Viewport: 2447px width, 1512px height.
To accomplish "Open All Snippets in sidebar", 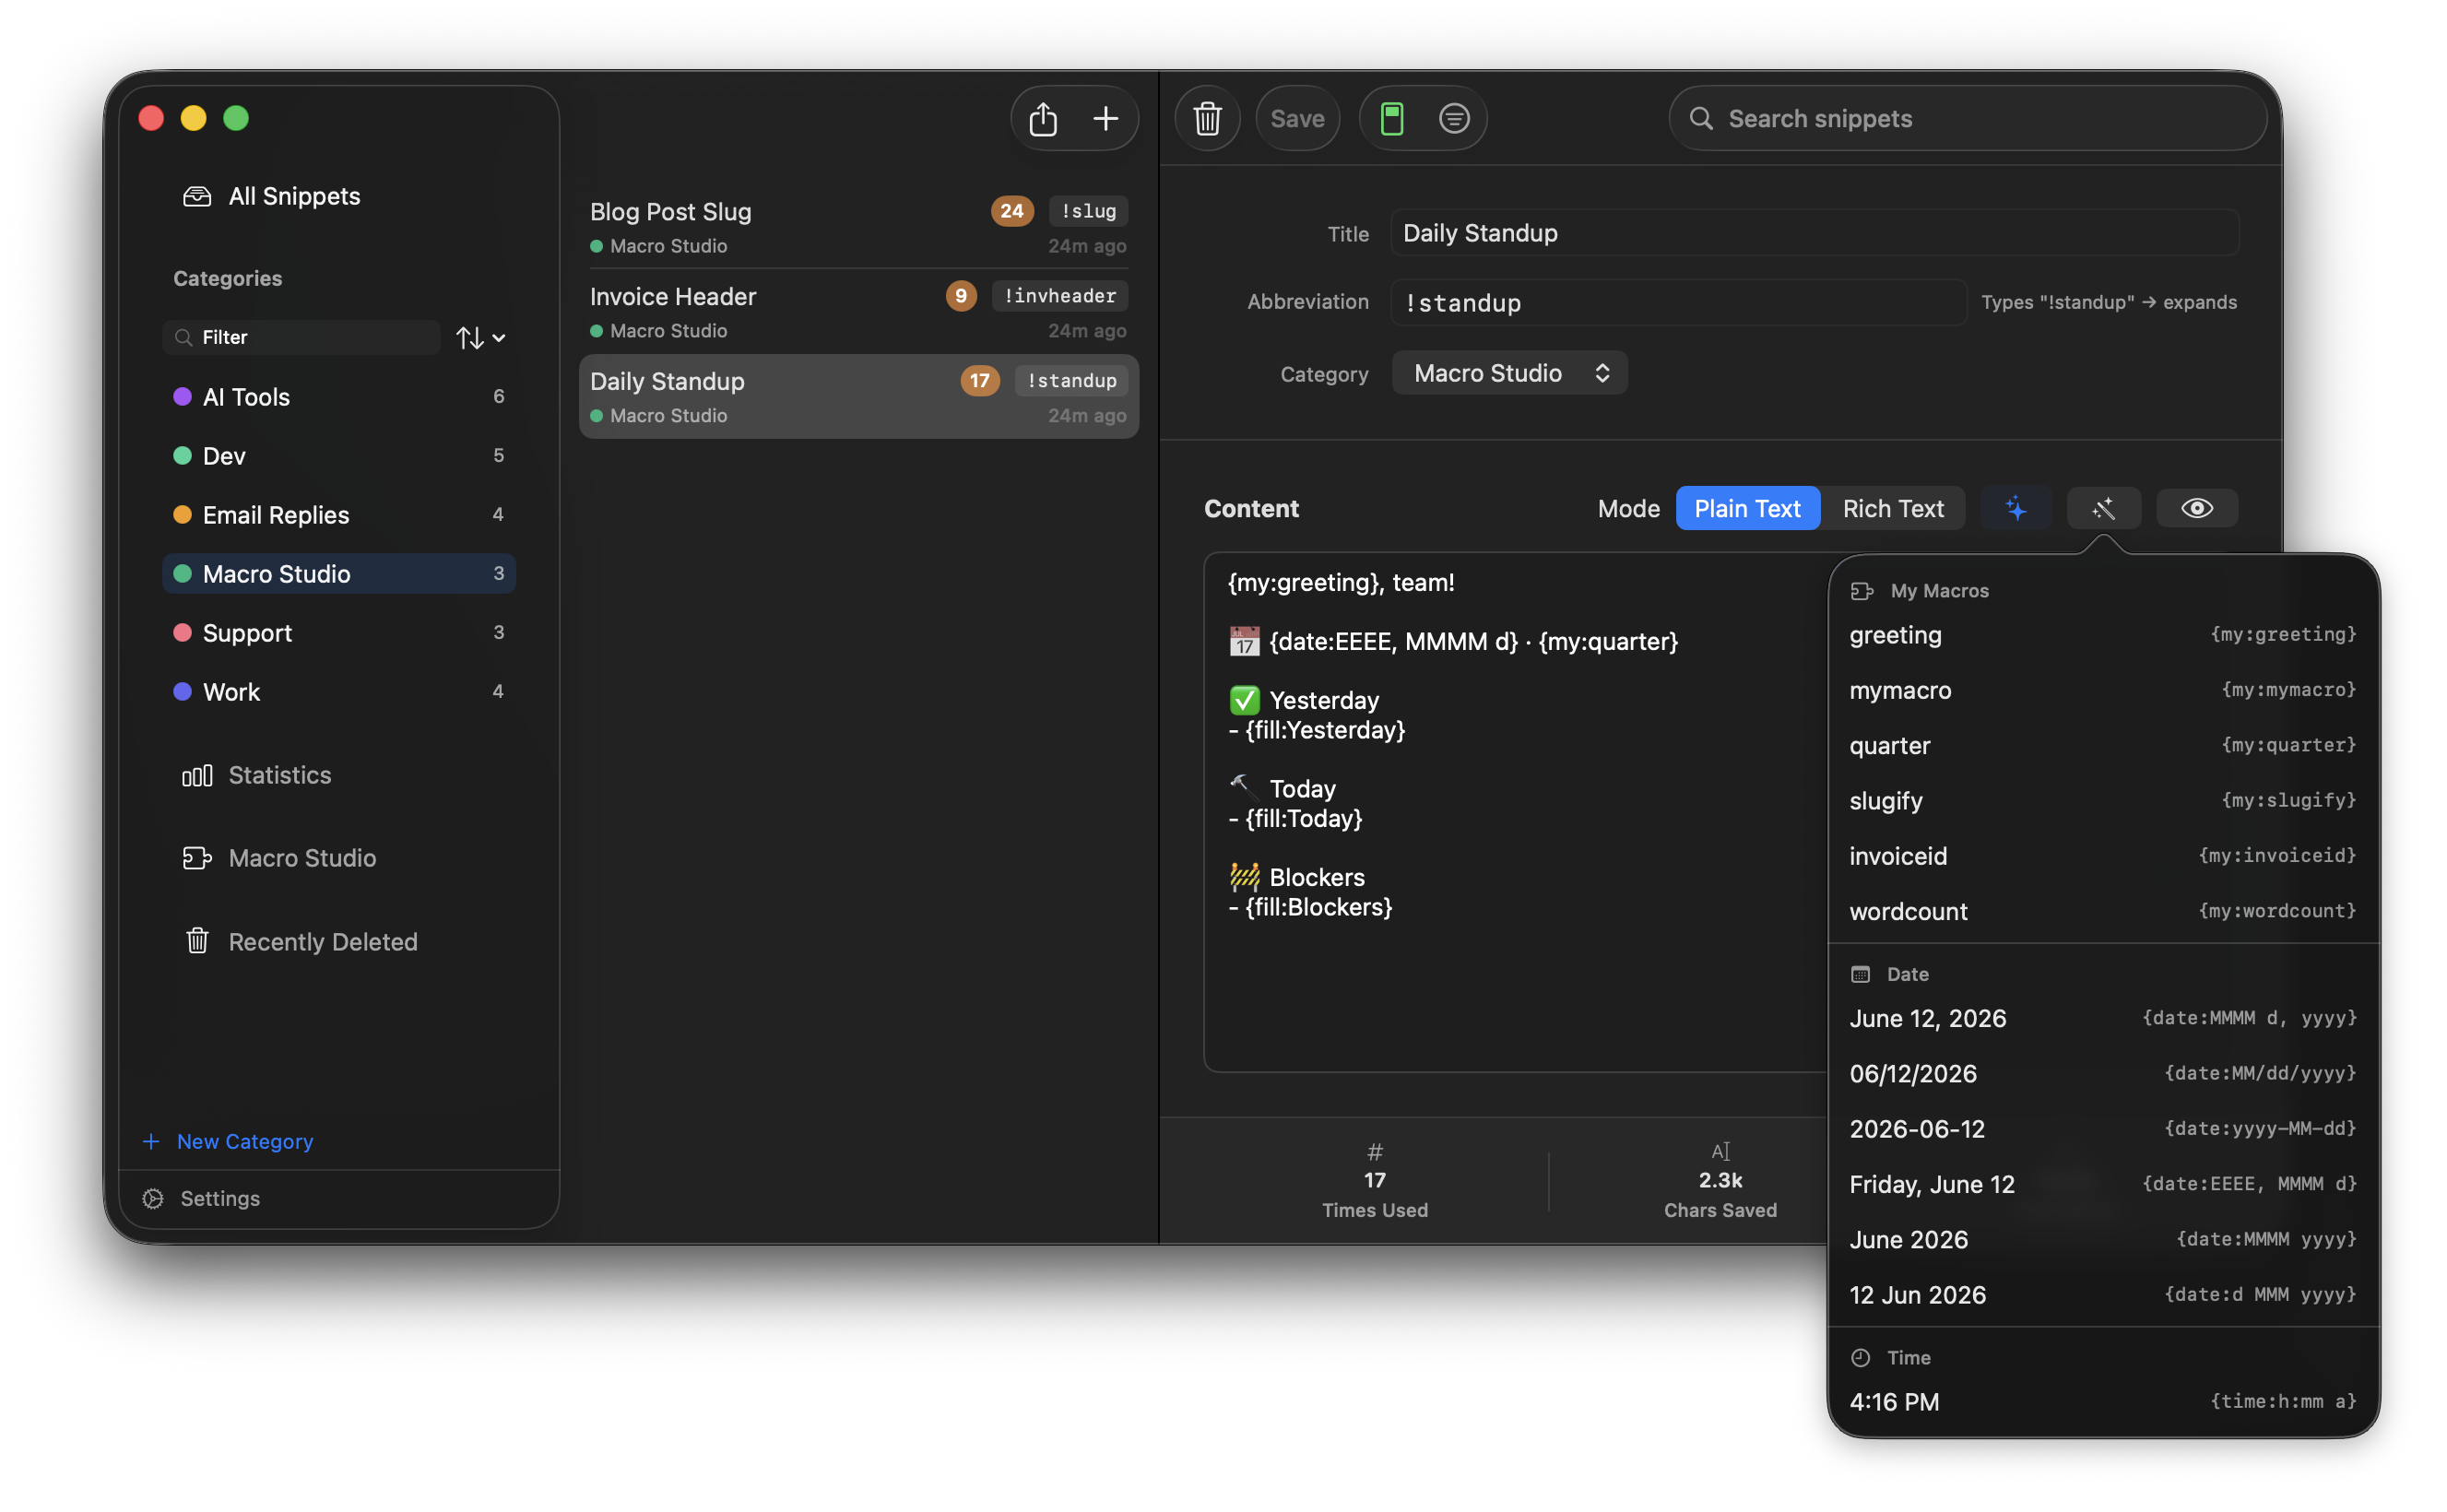I will (272, 196).
